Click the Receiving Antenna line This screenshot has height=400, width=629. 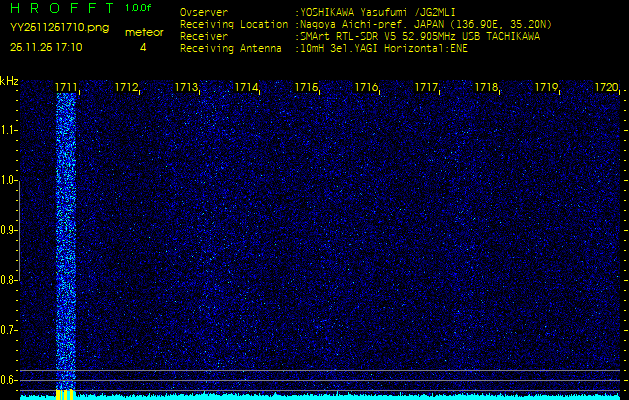(x=324, y=49)
